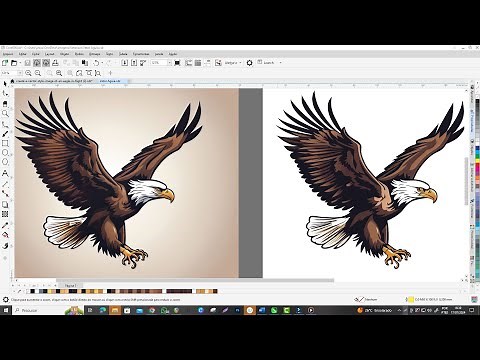Open File Explorer from the taskbar
The width and height of the screenshot is (480, 360).
[x=115, y=310]
